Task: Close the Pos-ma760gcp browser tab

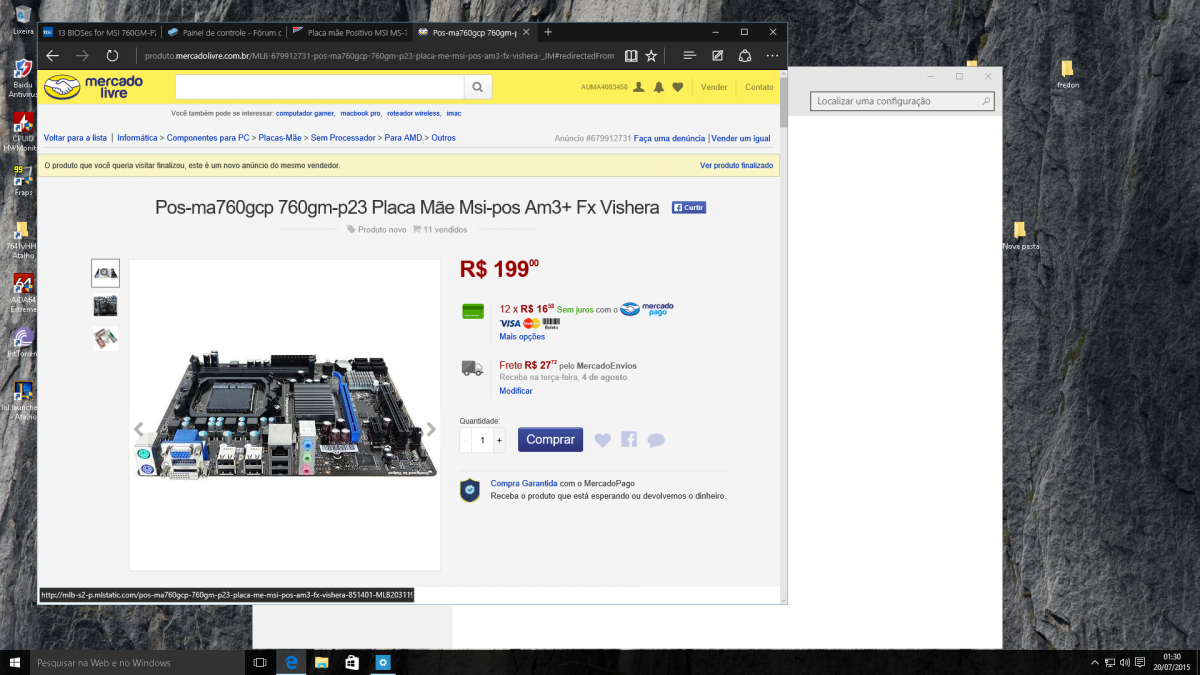Action: (x=526, y=32)
